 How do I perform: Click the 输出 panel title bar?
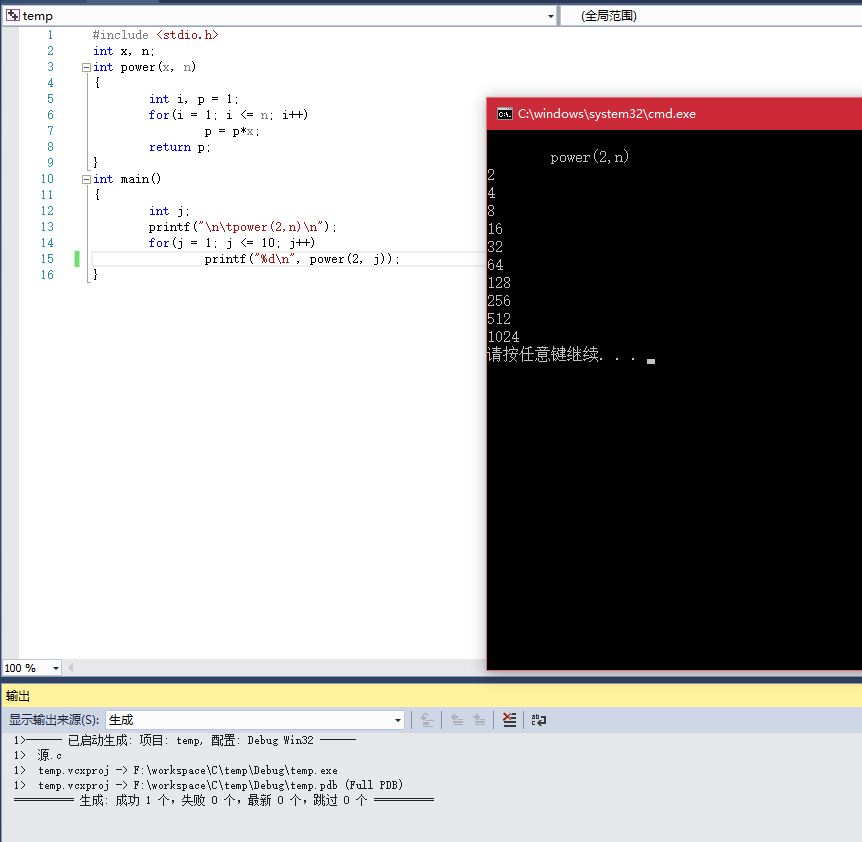[x=431, y=696]
